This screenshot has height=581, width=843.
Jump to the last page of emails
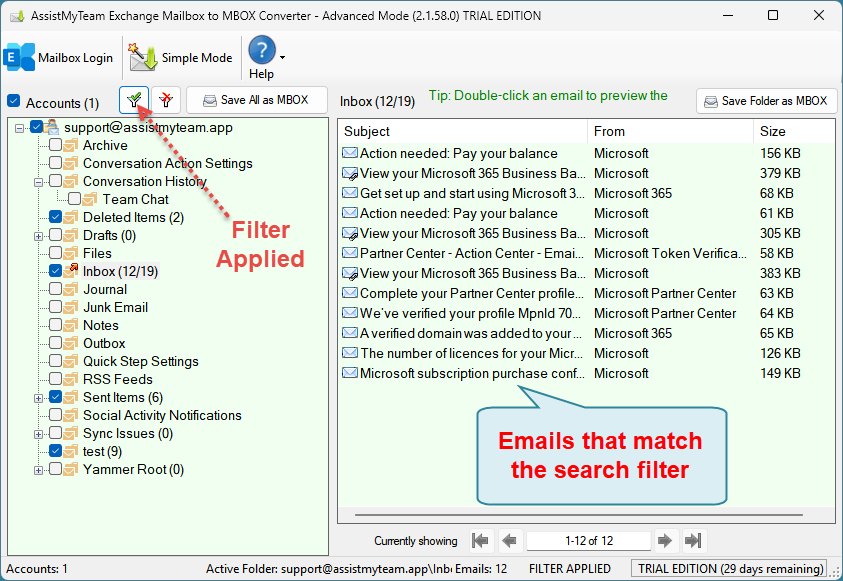pos(693,541)
